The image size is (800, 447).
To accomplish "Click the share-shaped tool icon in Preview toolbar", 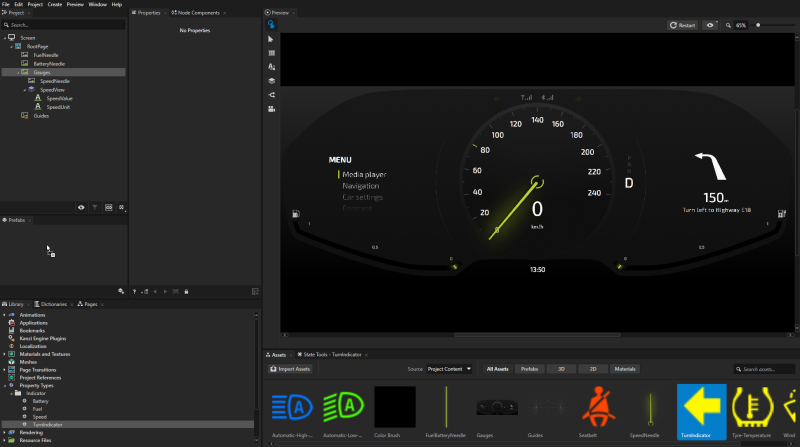I will [x=271, y=94].
